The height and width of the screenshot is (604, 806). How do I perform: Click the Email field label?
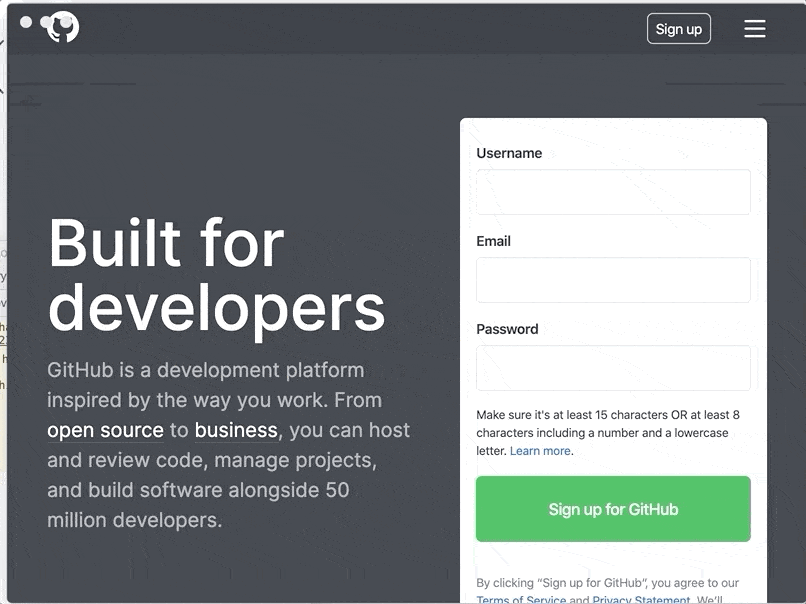[493, 241]
